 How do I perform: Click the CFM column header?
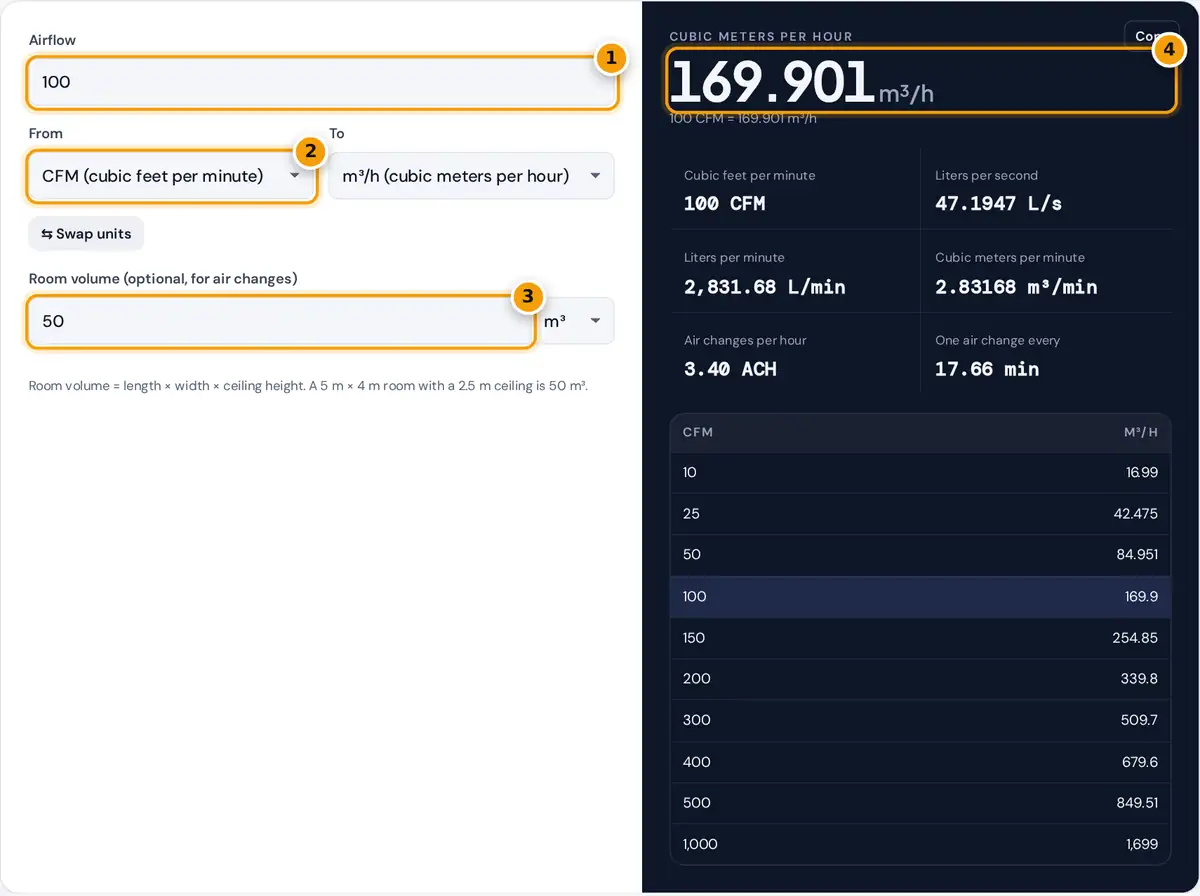(x=698, y=432)
